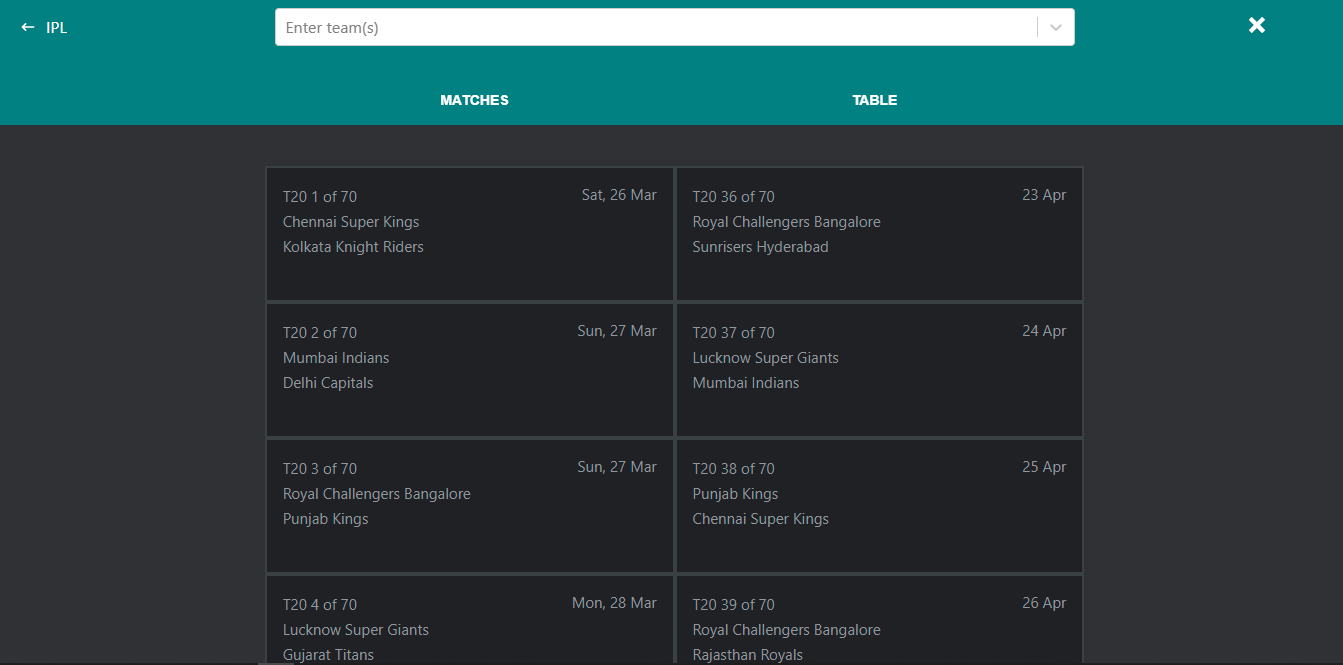This screenshot has width=1343, height=665.
Task: Click Sunrisers Hyderabad team name
Action: 760,246
